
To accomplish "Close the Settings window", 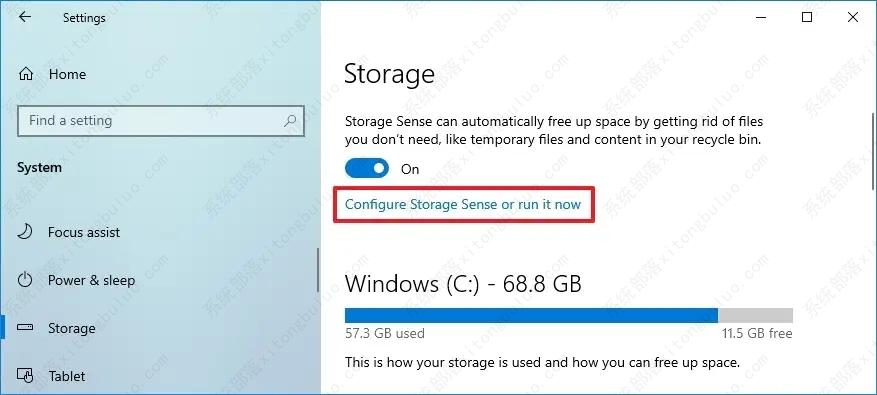I will point(853,17).
